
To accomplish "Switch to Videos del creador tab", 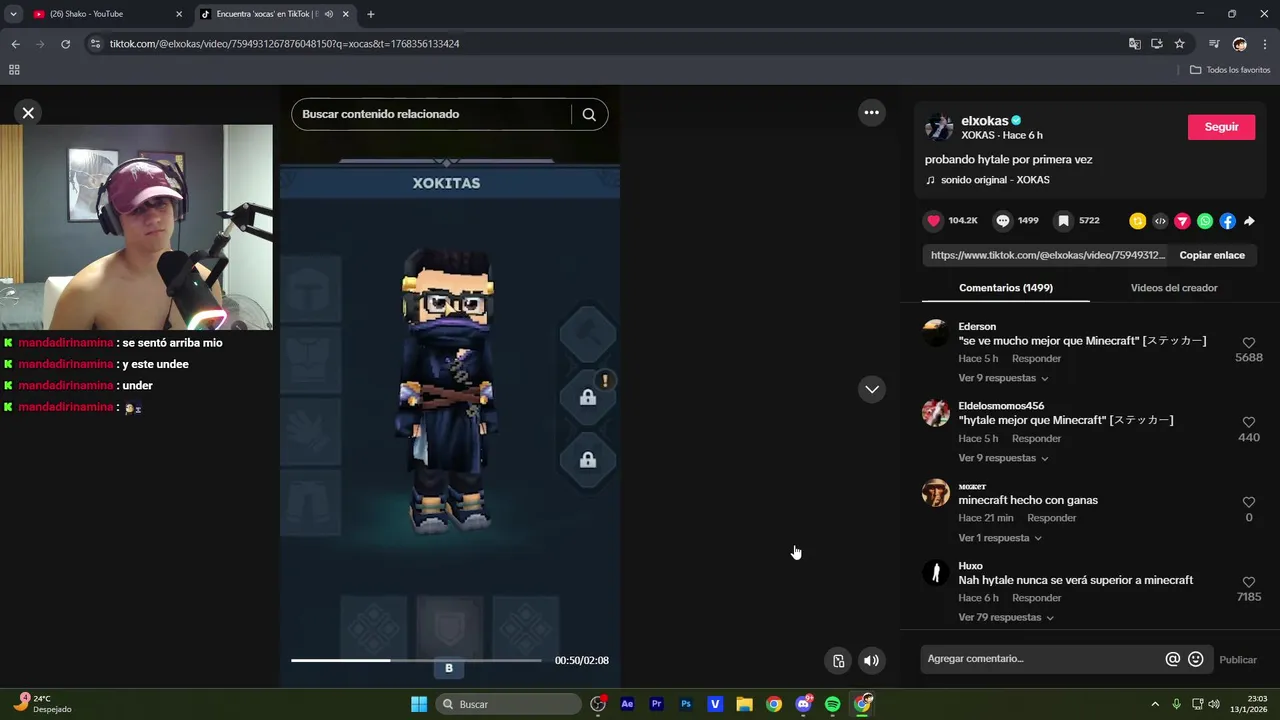I will 1174,288.
